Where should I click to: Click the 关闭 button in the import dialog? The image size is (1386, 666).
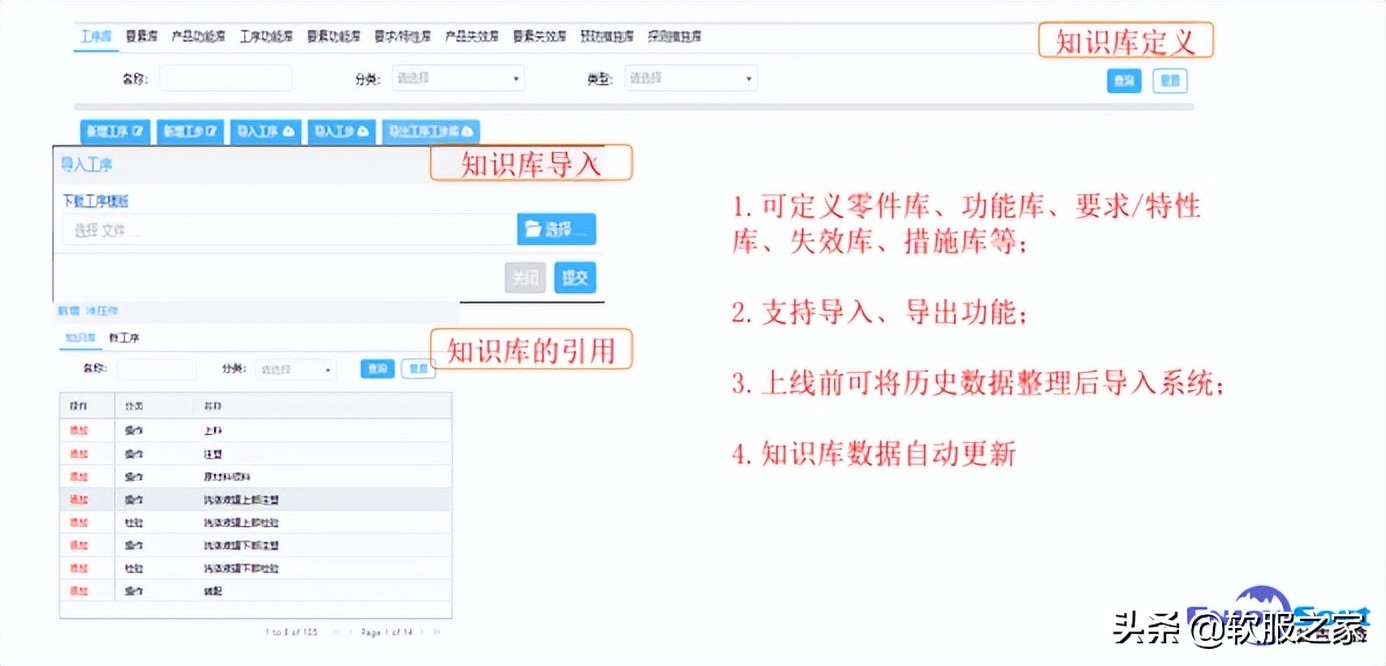(524, 278)
